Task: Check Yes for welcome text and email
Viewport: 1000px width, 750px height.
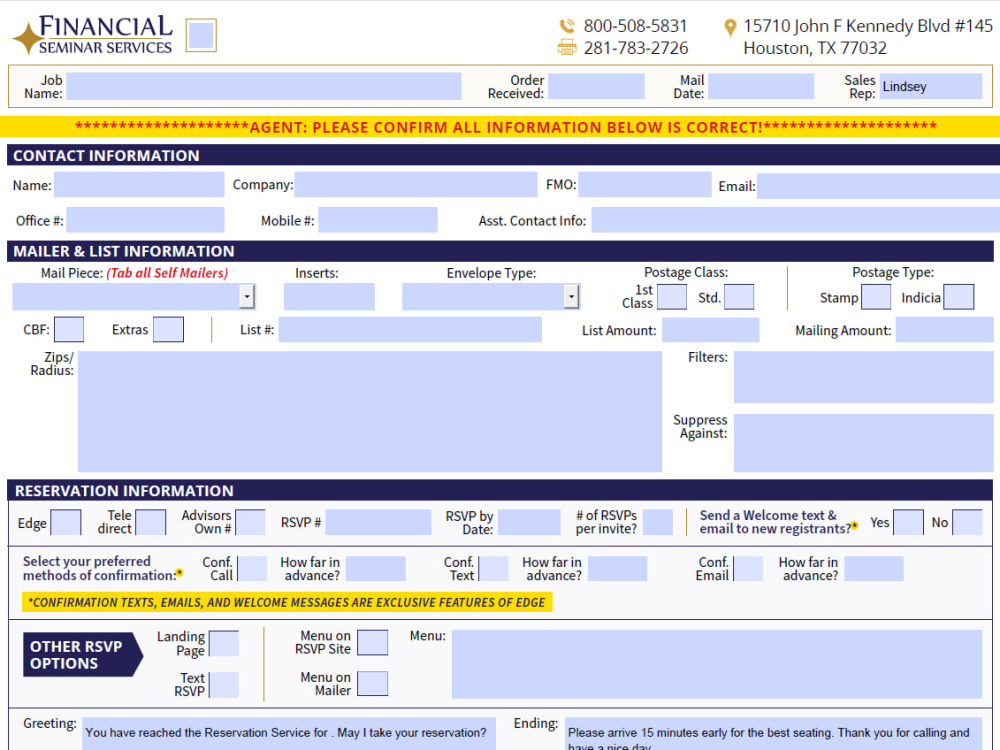Action: pyautogui.click(x=908, y=522)
